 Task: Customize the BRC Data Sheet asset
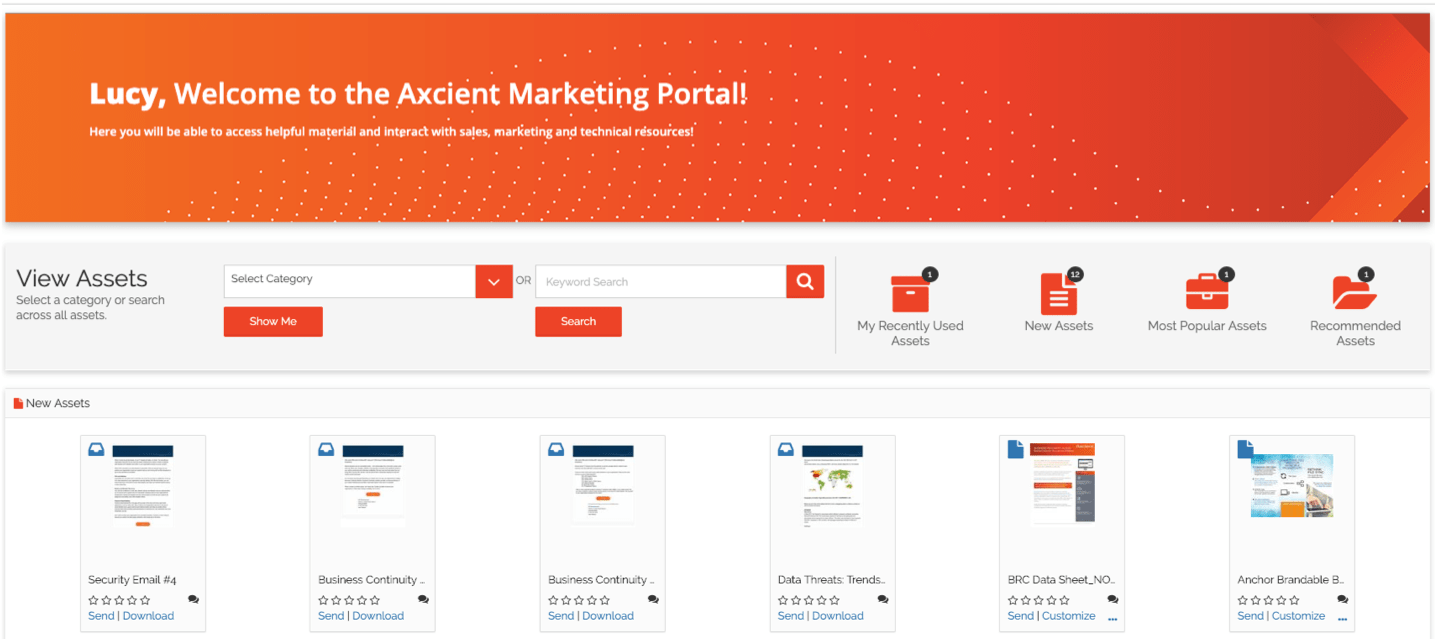tap(1068, 616)
